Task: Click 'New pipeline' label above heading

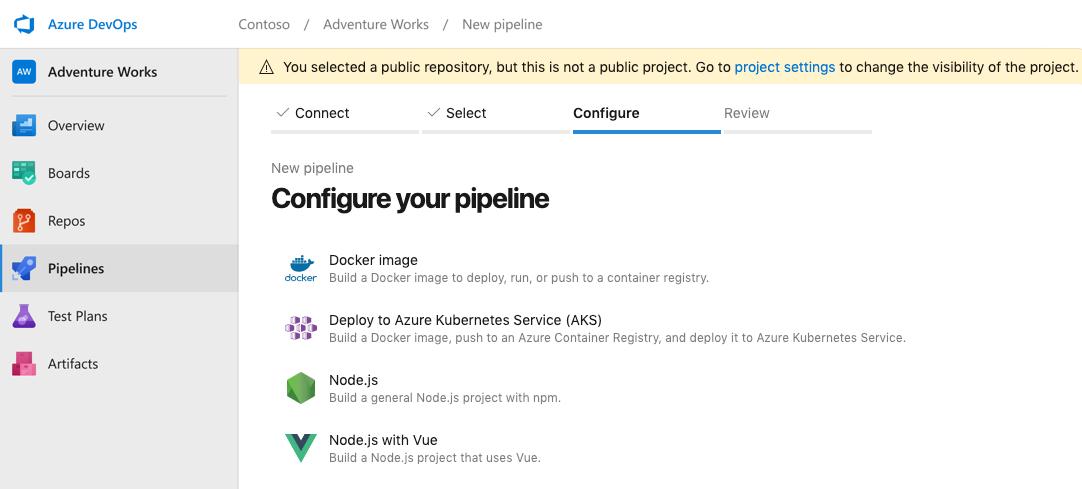Action: click(x=312, y=168)
